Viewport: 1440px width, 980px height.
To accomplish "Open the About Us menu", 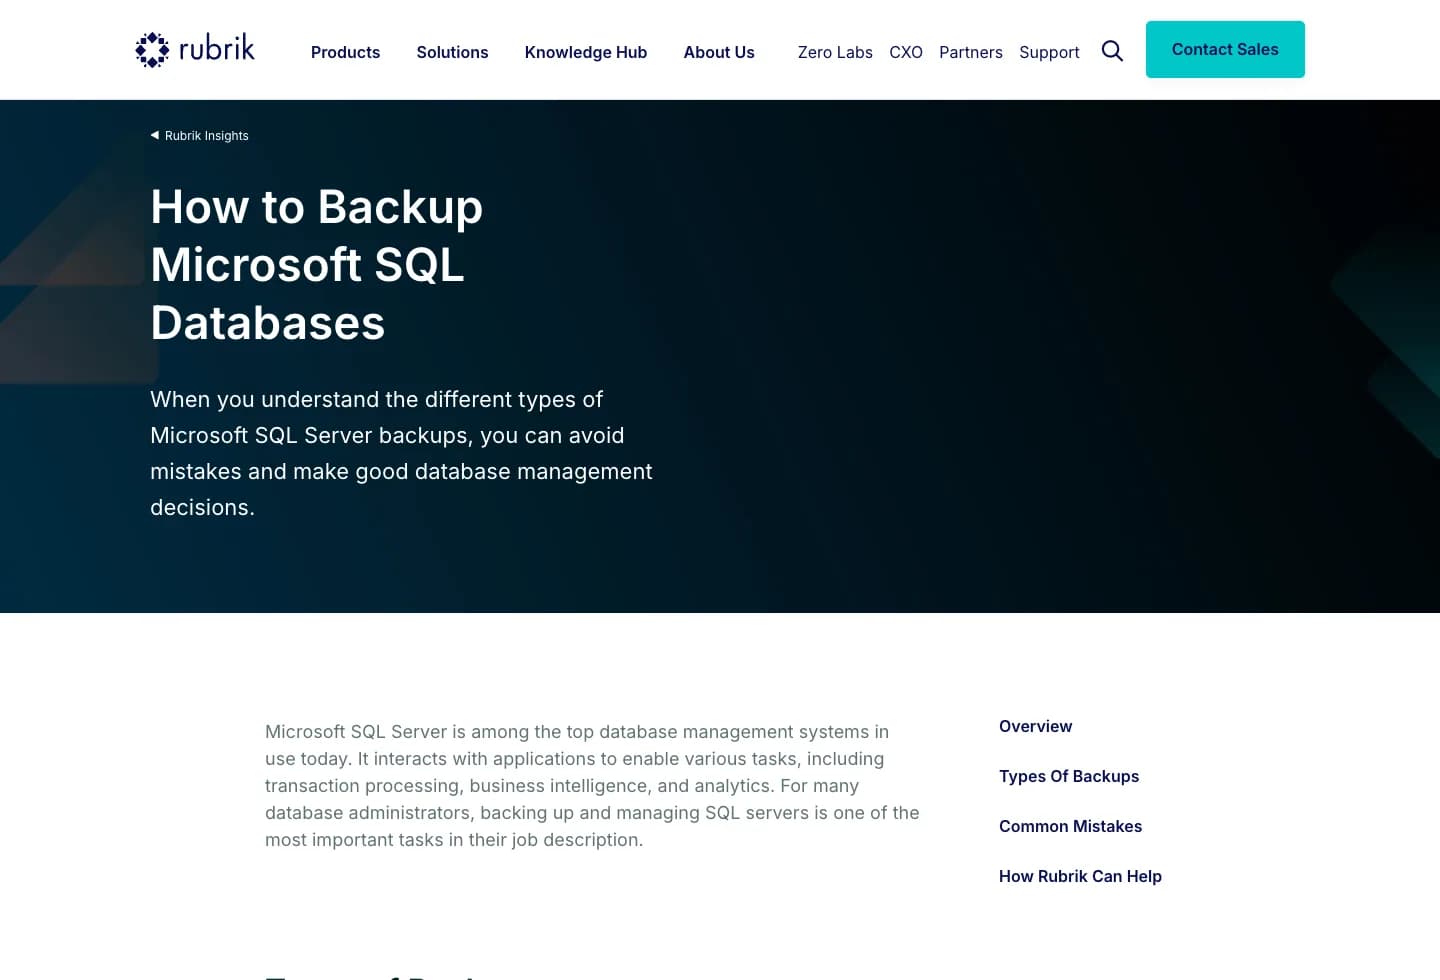I will tap(719, 52).
